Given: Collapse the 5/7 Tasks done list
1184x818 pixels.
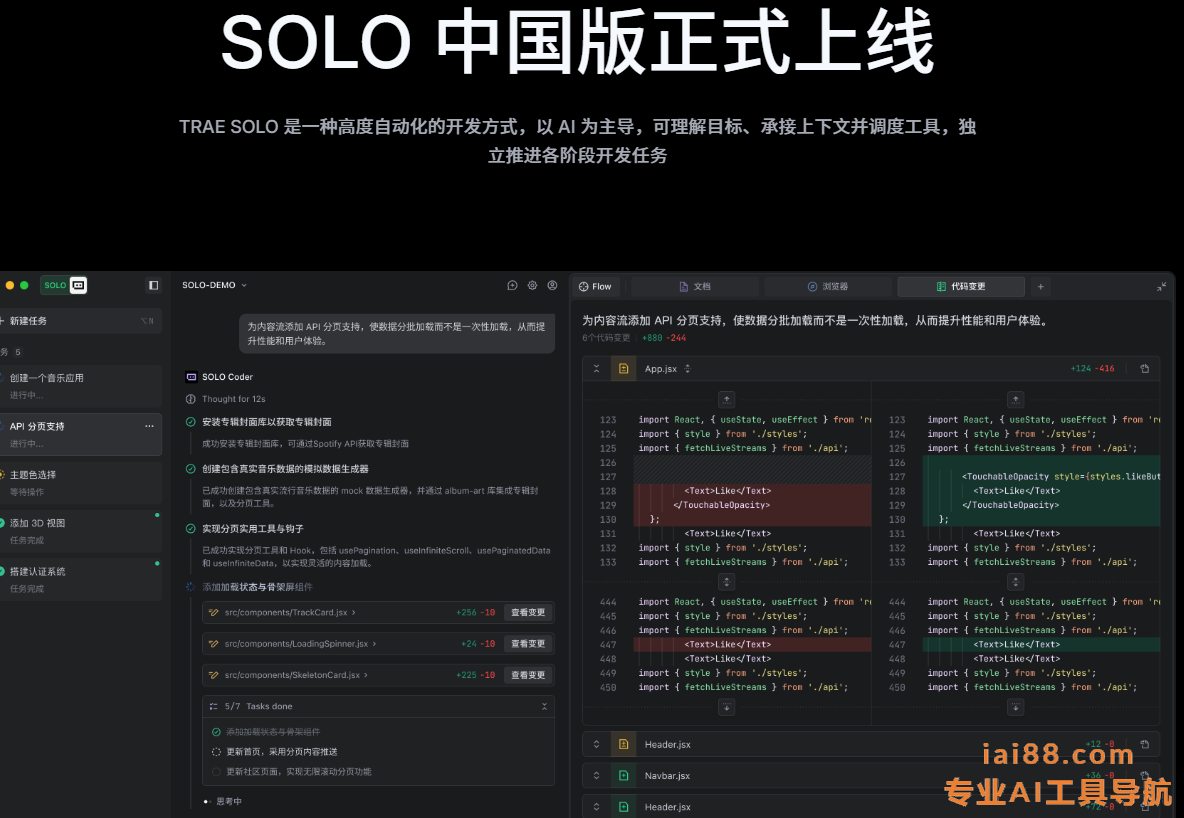Looking at the screenshot, I should point(544,706).
